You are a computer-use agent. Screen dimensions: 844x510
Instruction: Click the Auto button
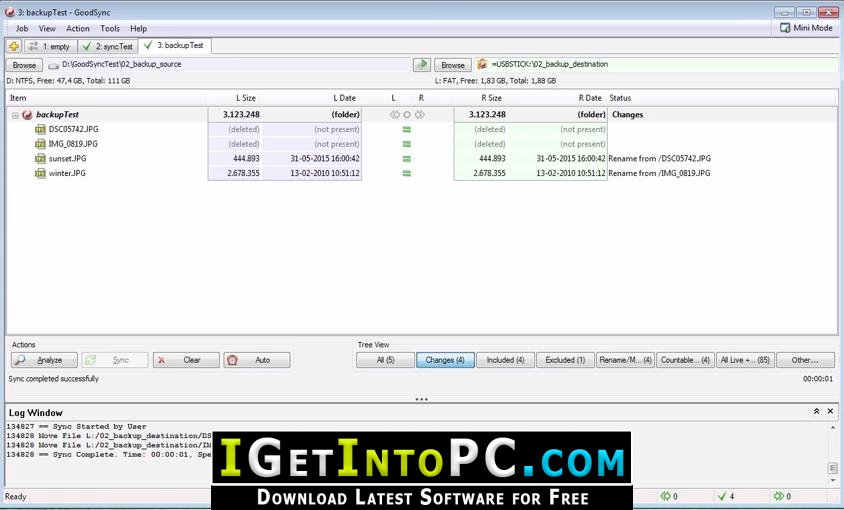click(x=257, y=360)
